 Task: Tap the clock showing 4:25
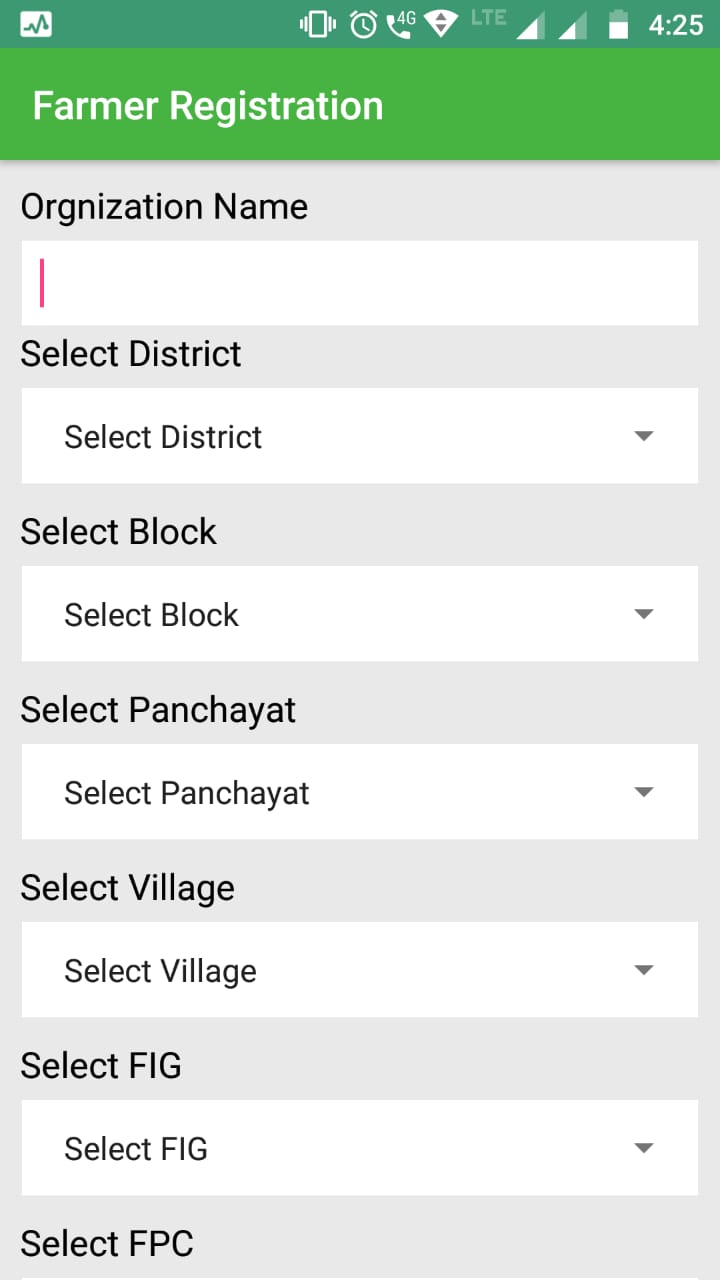676,24
